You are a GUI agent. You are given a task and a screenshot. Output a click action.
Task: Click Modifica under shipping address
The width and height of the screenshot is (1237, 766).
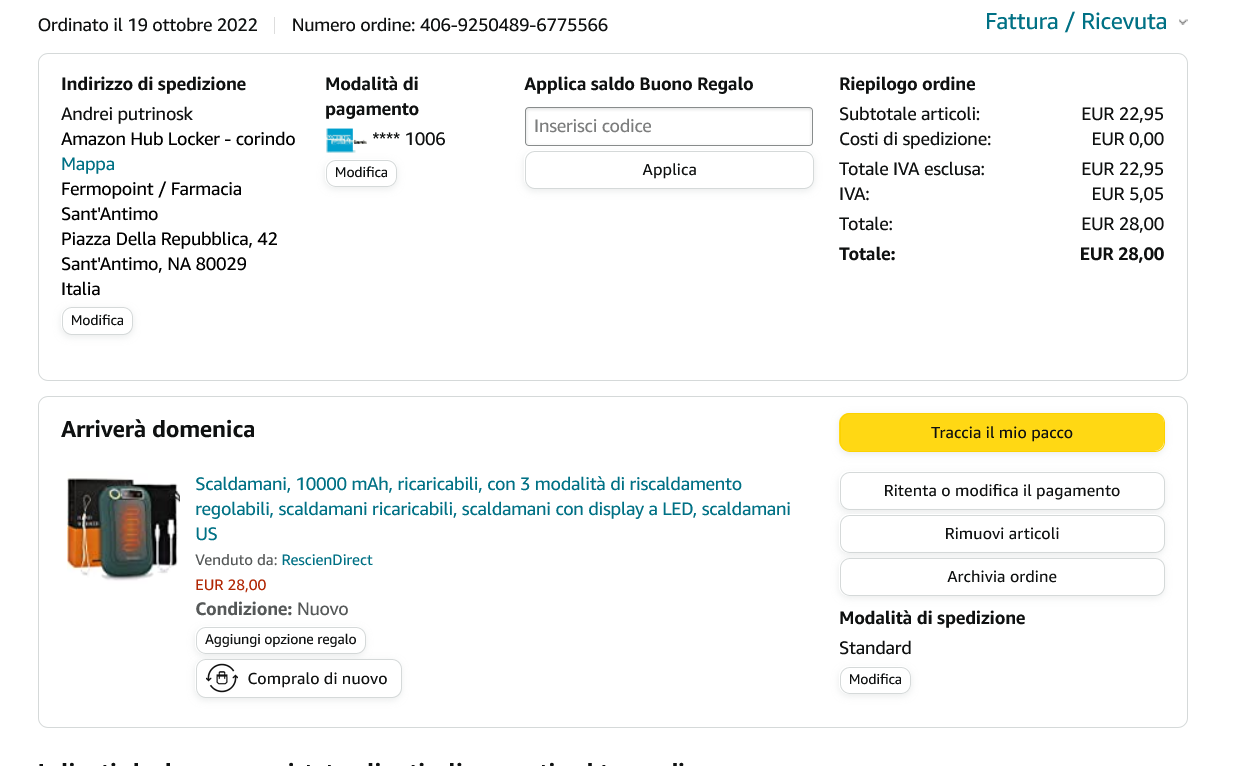(x=97, y=321)
